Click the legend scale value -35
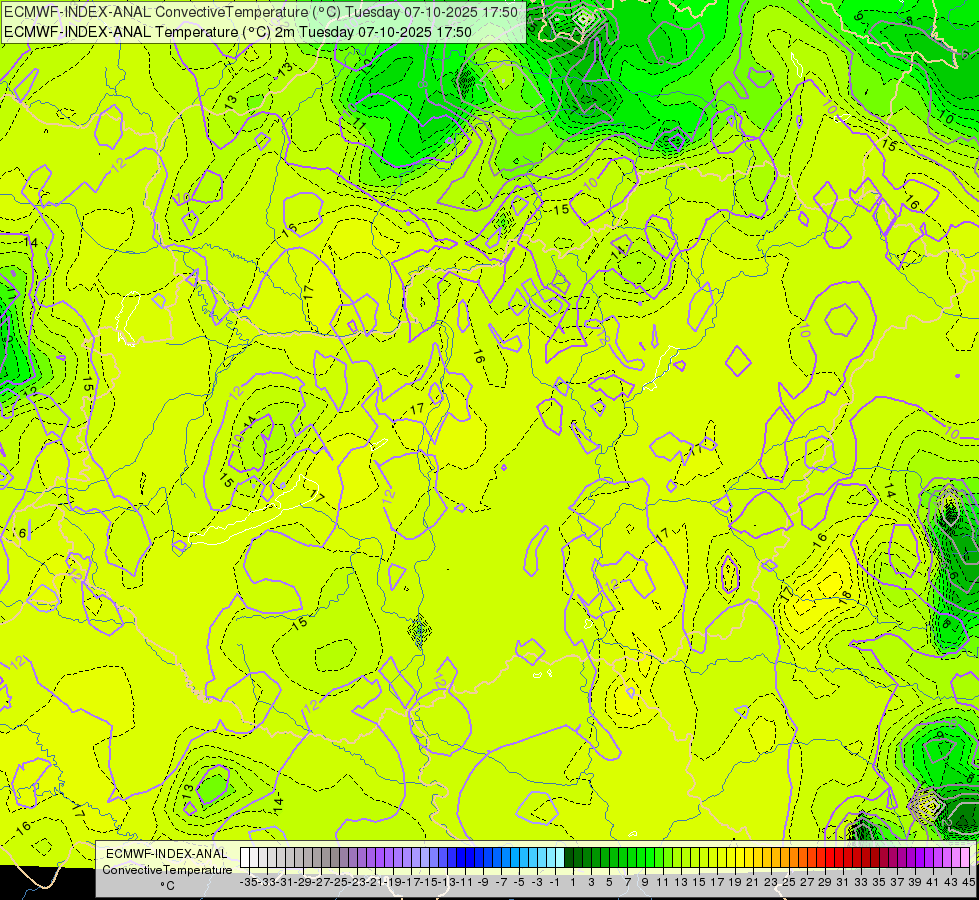Image resolution: width=979 pixels, height=900 pixels. (x=249, y=883)
